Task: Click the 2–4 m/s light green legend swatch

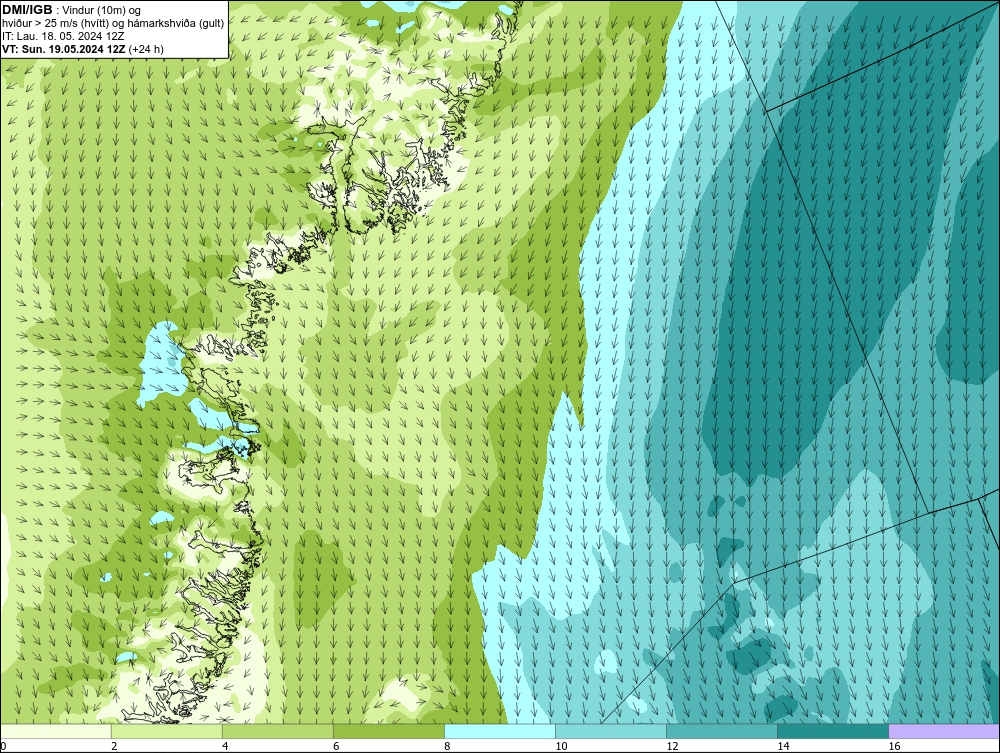Action: coord(167,731)
